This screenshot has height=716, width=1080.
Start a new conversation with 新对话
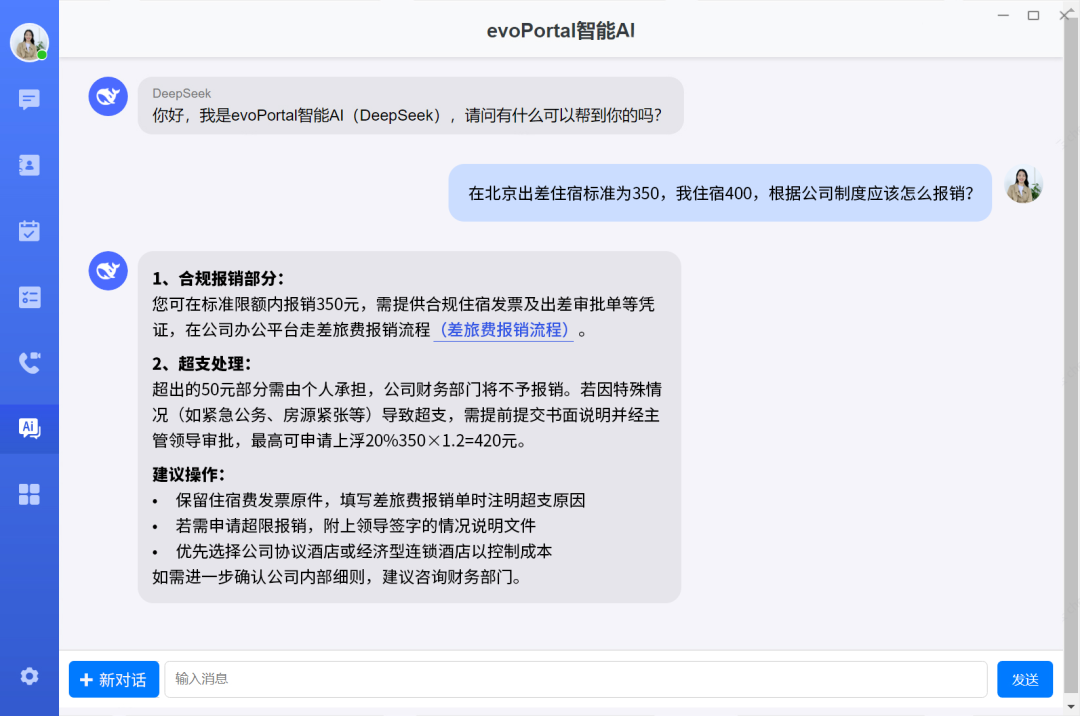(x=113, y=679)
